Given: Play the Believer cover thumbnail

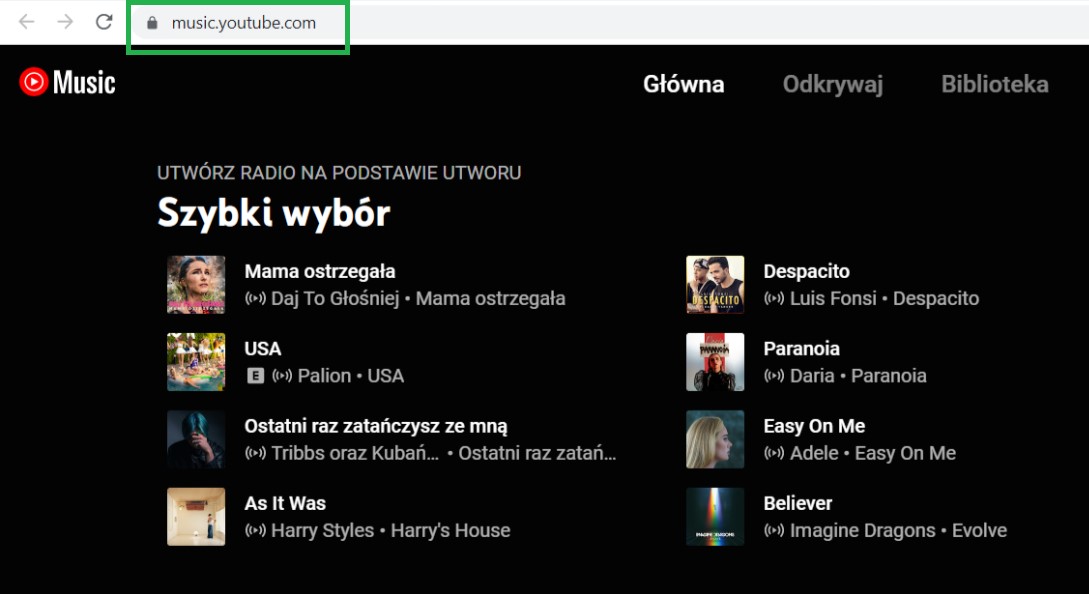Looking at the screenshot, I should click(x=715, y=516).
